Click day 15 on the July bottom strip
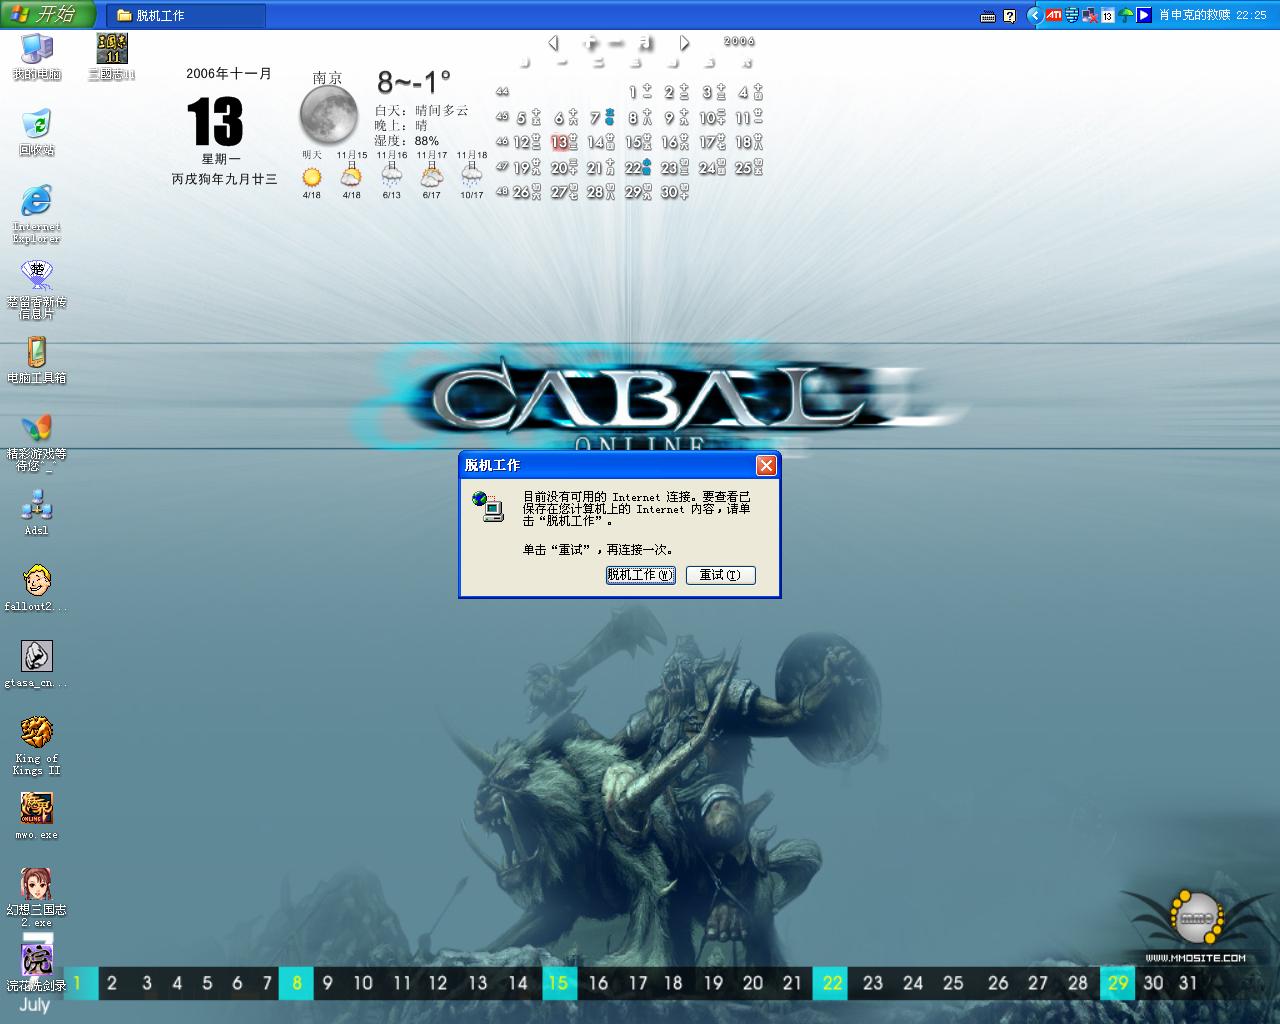The height and width of the screenshot is (1024, 1280). click(558, 983)
